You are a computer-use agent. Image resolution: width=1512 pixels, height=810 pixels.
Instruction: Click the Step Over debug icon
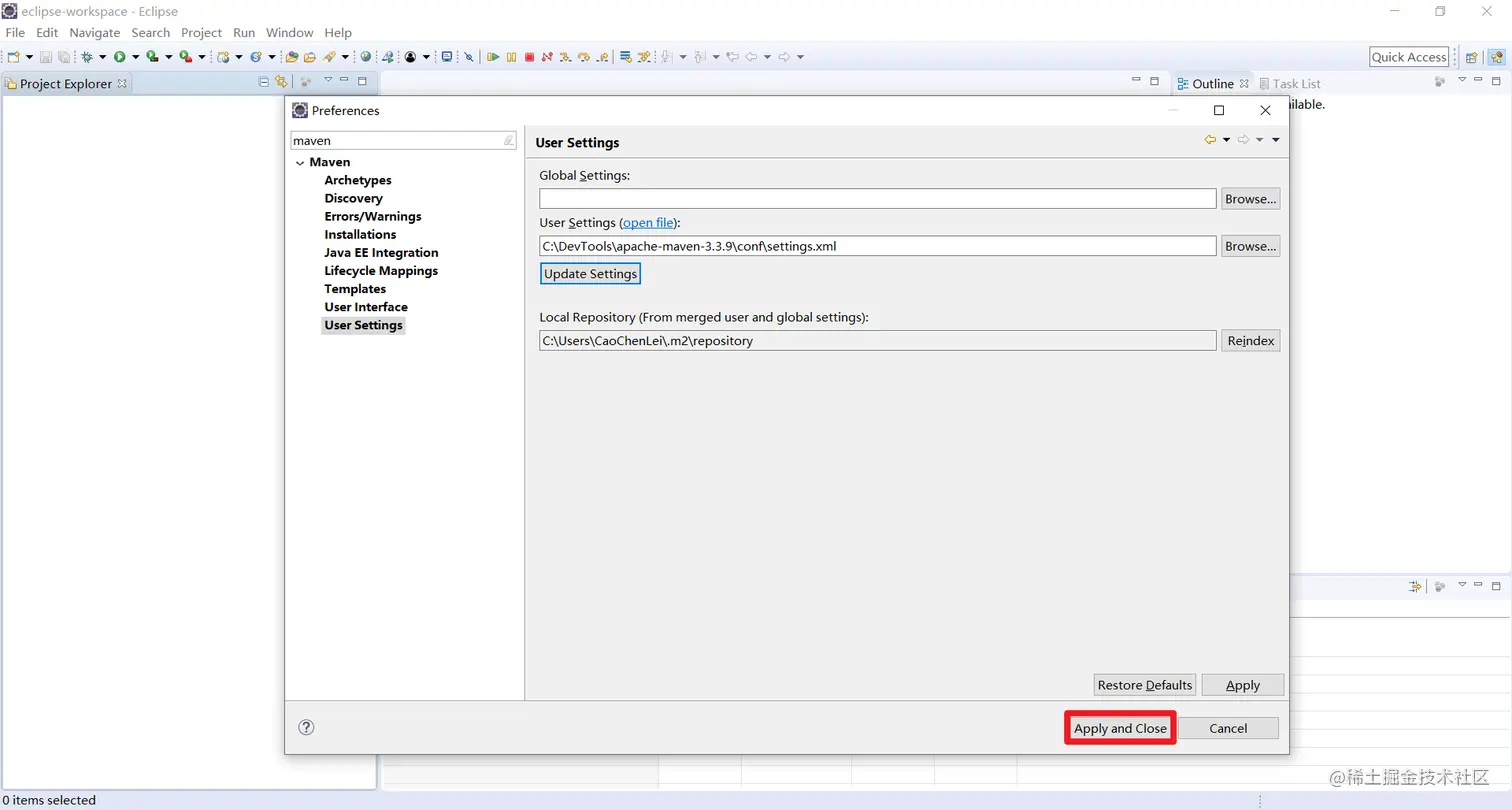click(x=584, y=57)
